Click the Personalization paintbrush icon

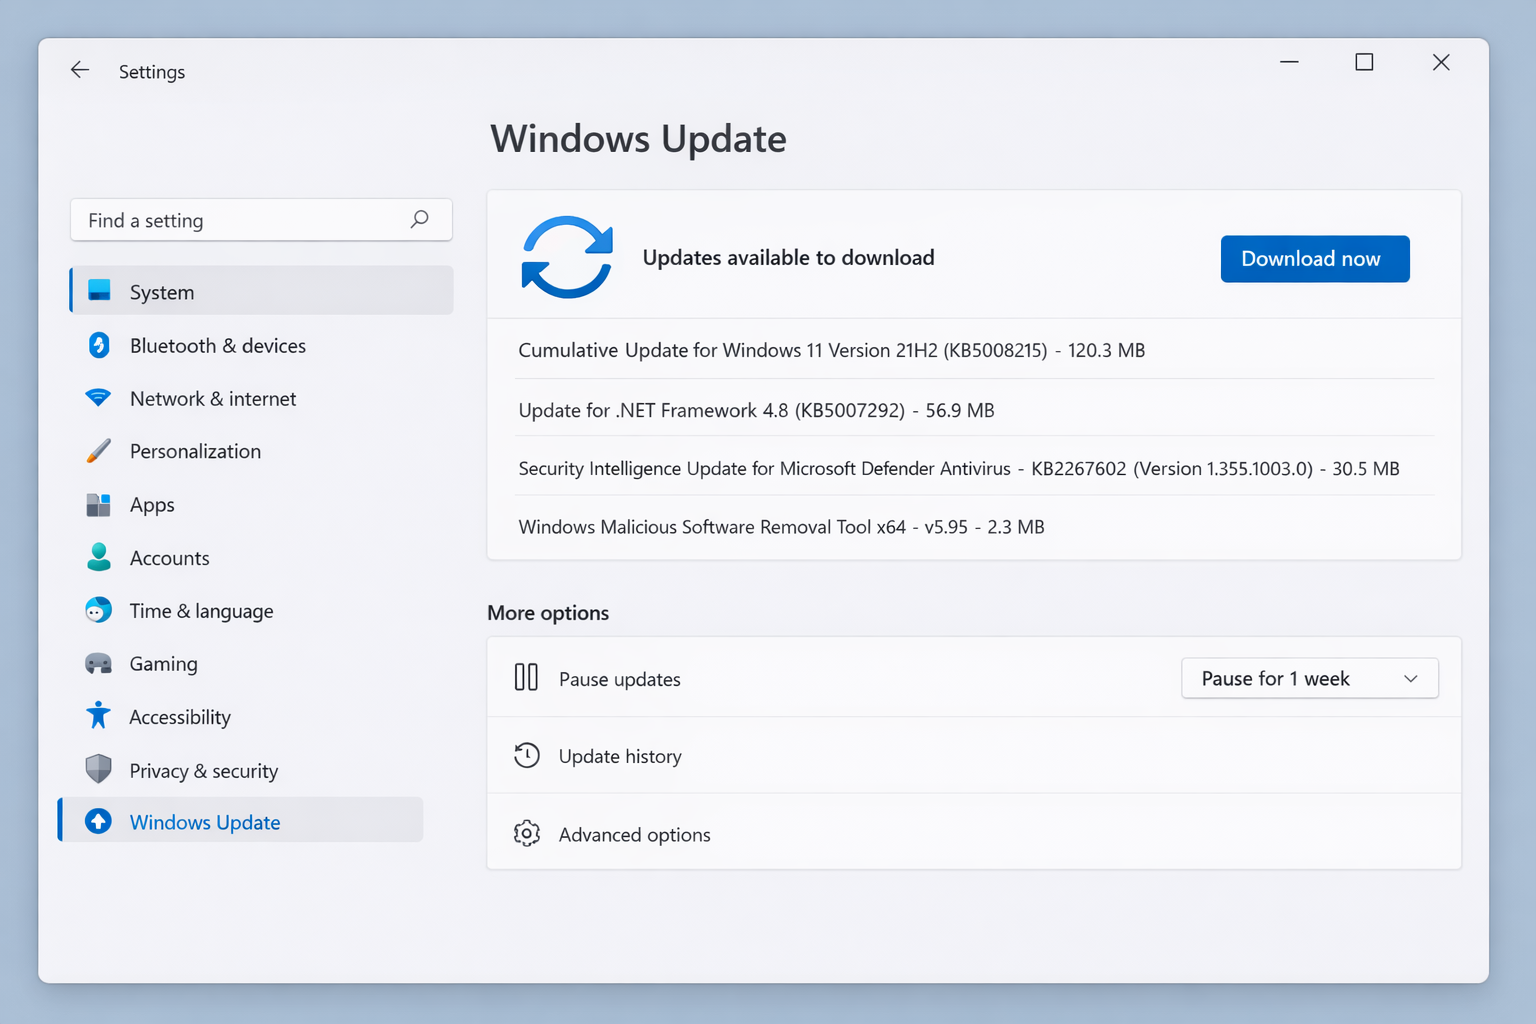[98, 451]
